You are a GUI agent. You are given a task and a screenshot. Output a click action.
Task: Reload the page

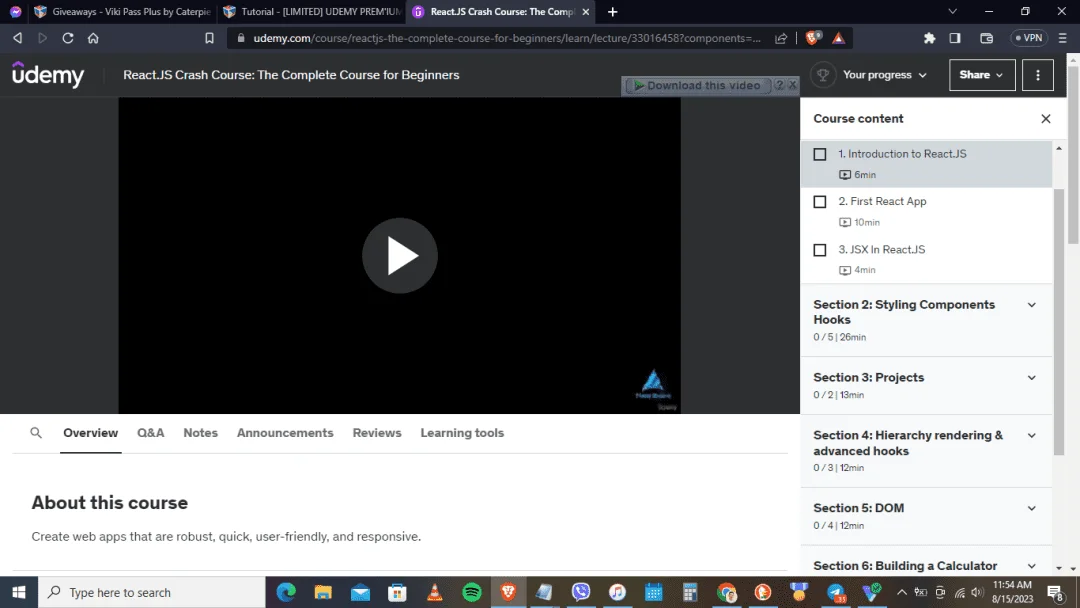[x=68, y=38]
